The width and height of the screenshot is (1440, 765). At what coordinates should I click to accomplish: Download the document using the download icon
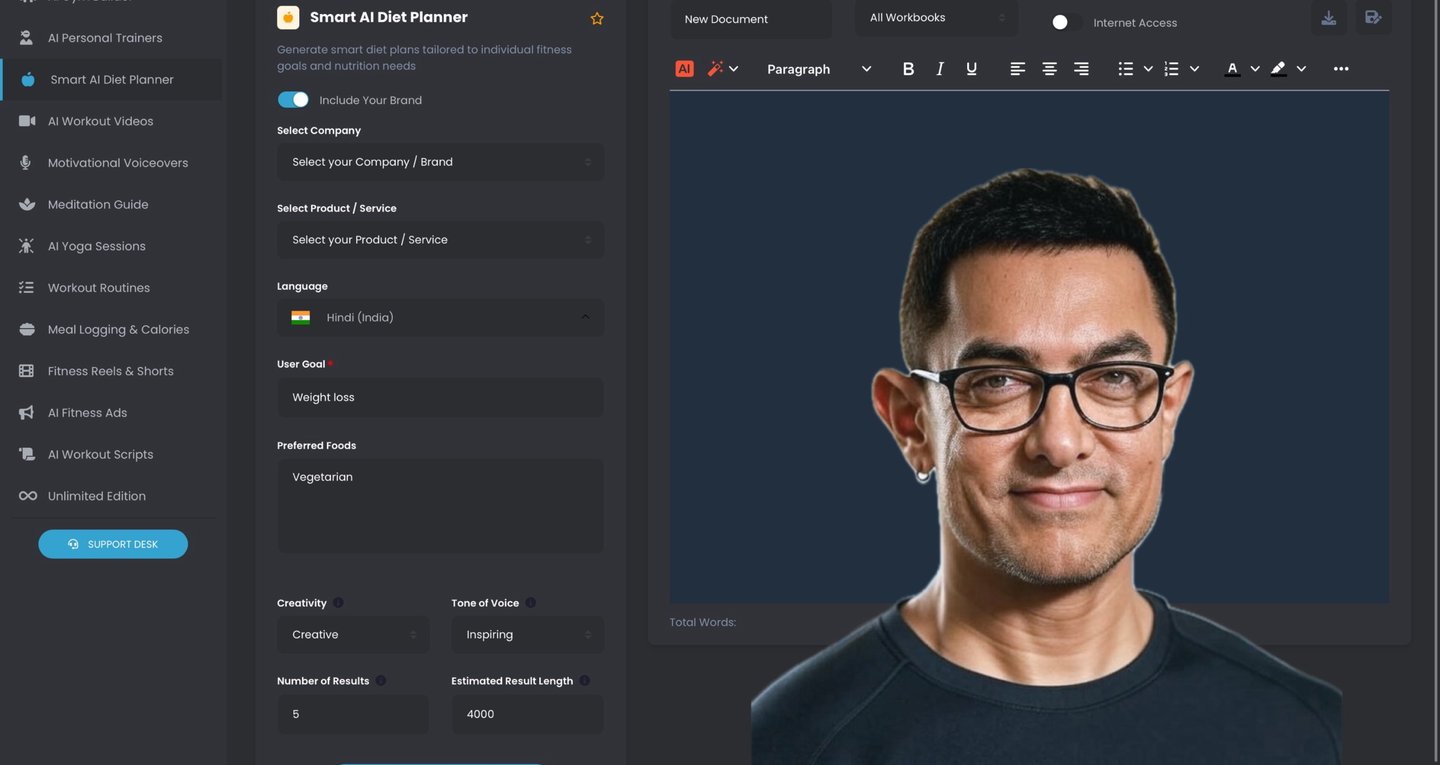(x=1328, y=18)
